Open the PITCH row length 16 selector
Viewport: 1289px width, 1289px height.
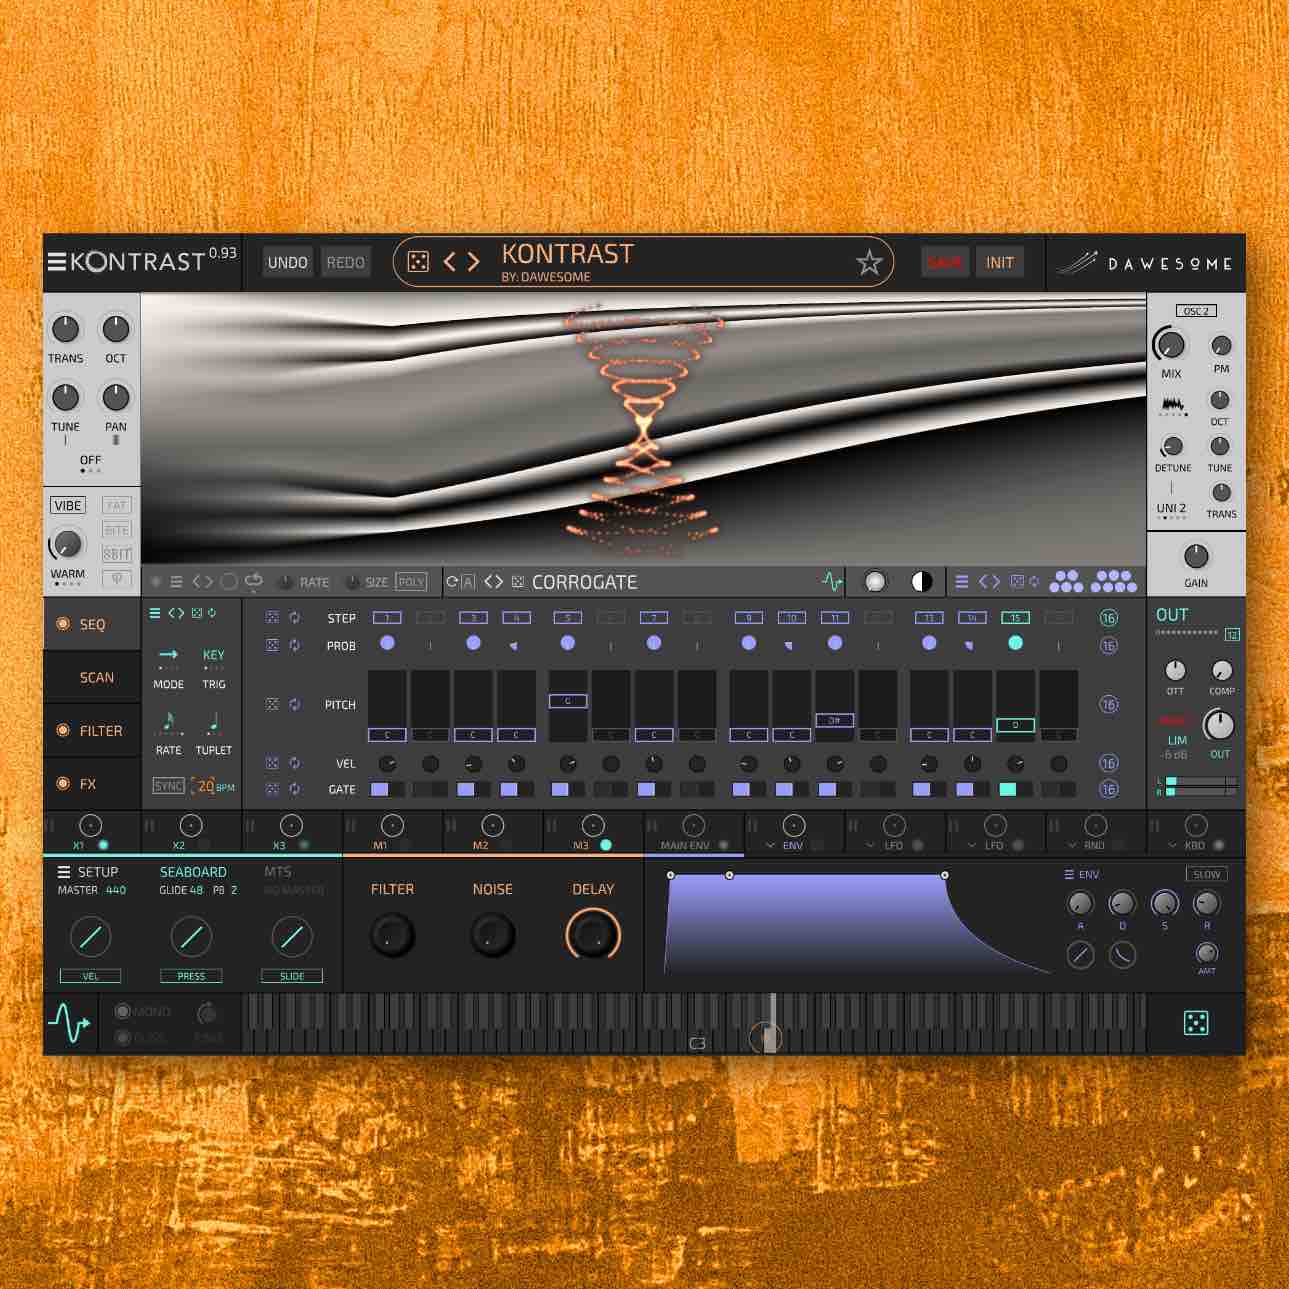click(1108, 704)
